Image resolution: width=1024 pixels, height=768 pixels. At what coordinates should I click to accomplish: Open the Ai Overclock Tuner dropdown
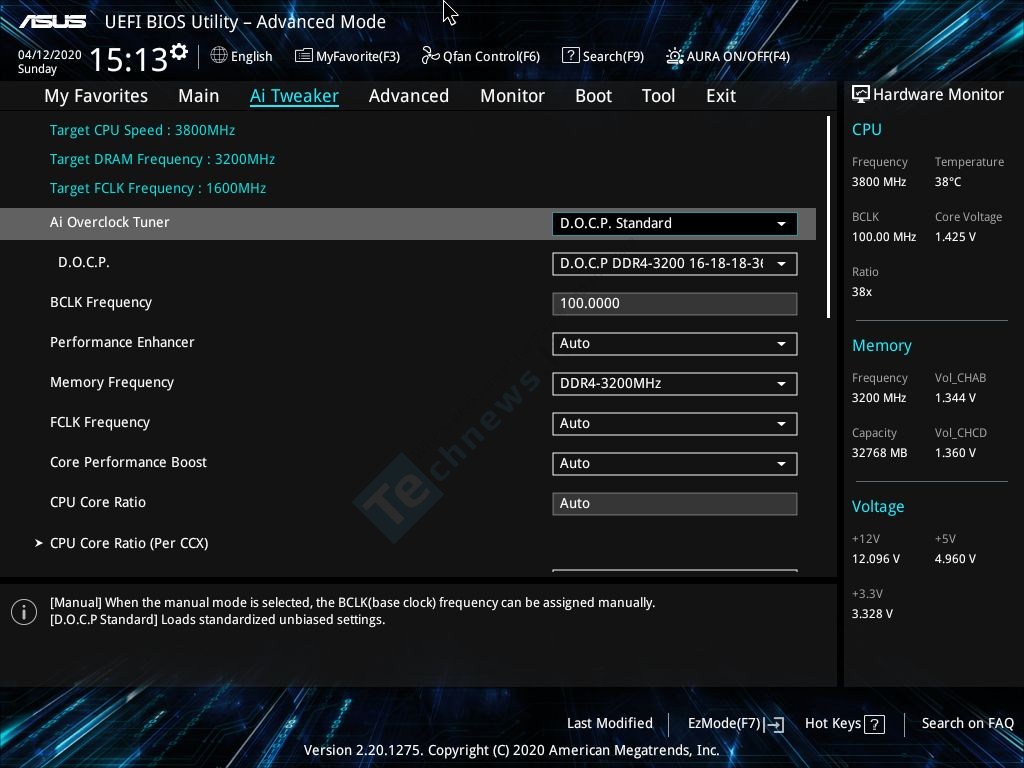pos(675,224)
